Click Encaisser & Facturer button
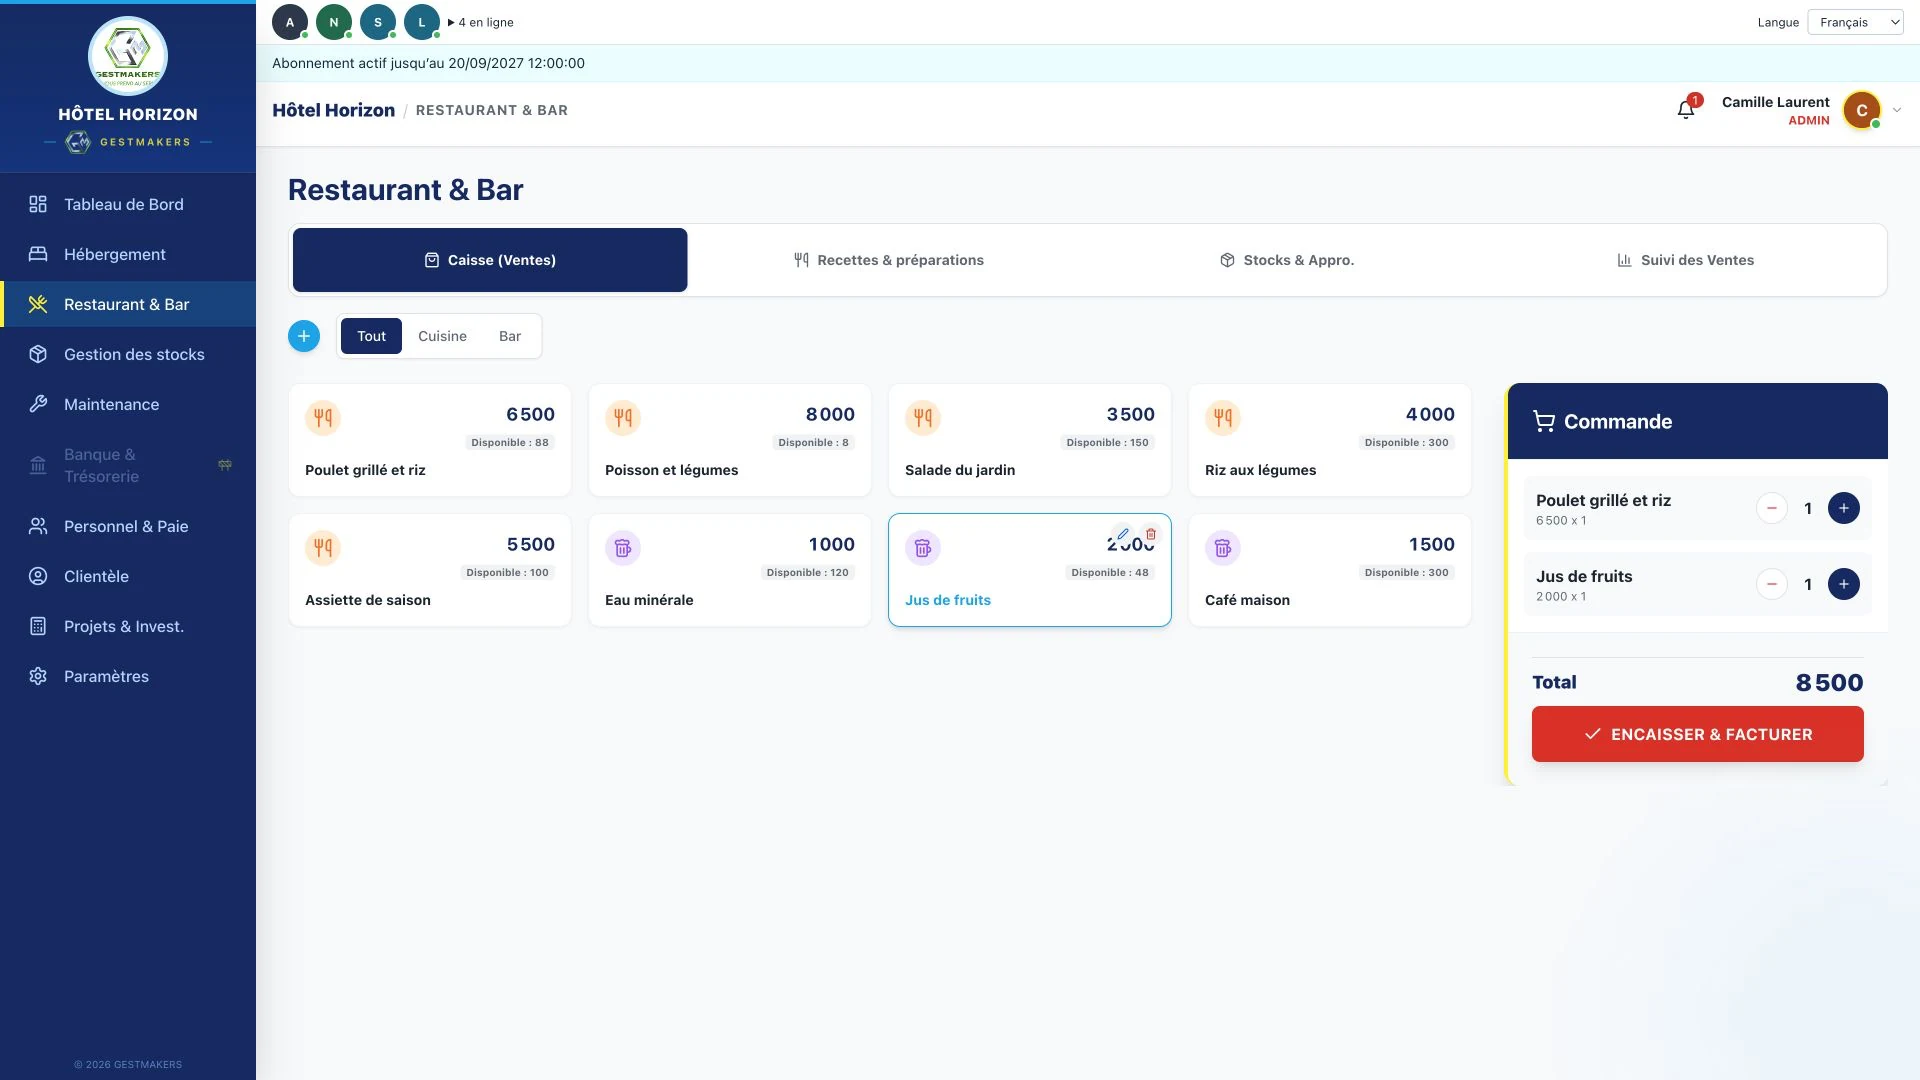Image resolution: width=1920 pixels, height=1080 pixels. click(1698, 734)
